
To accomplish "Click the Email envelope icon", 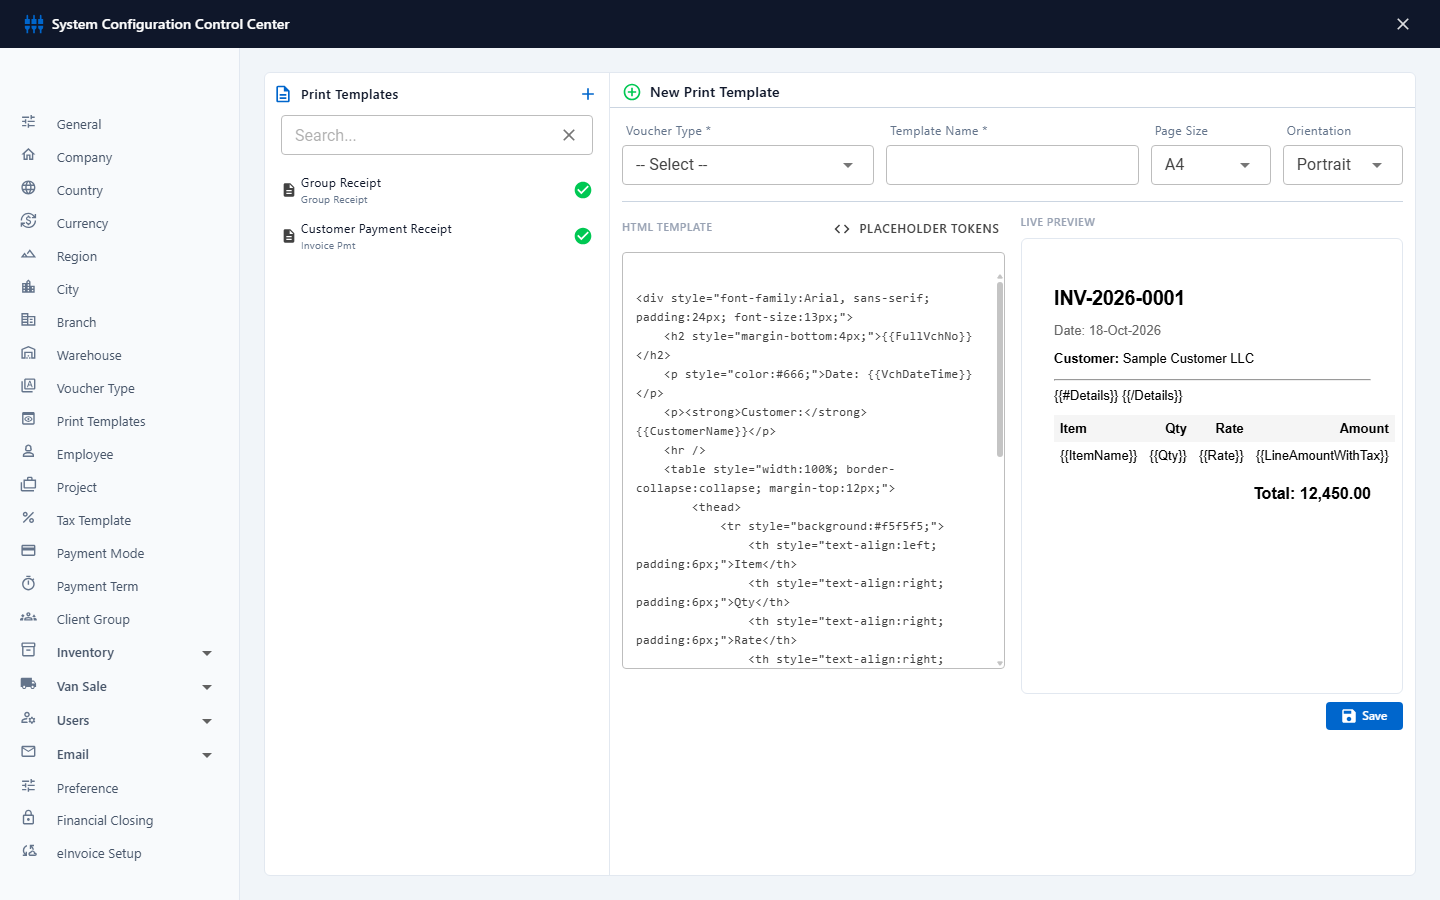I will click(x=28, y=752).
